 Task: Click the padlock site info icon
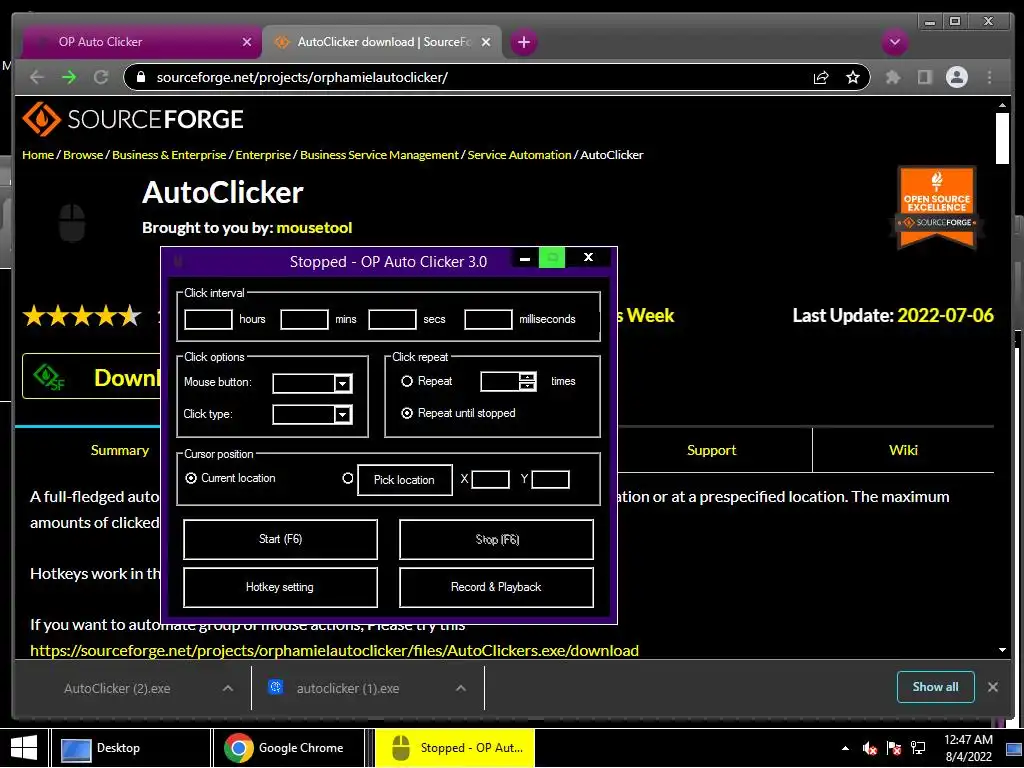(140, 77)
